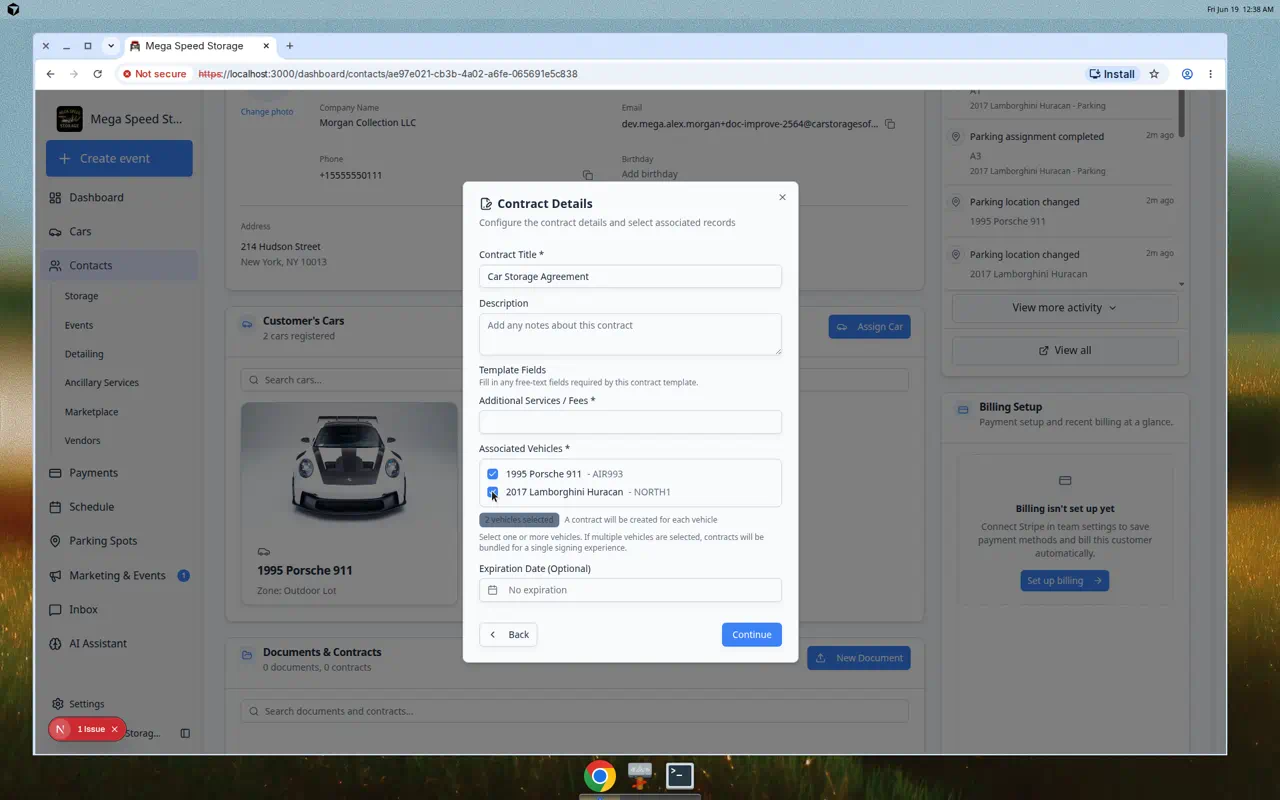Copy the email address with the copy icon
The height and width of the screenshot is (800, 1280).
[890, 124]
